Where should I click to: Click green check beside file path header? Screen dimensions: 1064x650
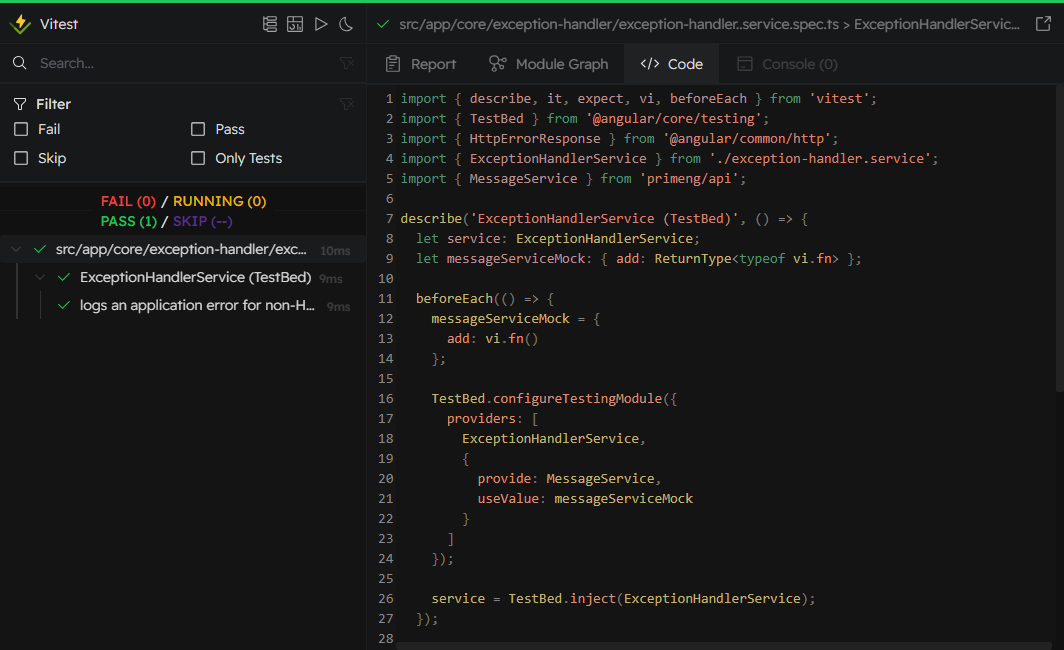click(x=383, y=24)
